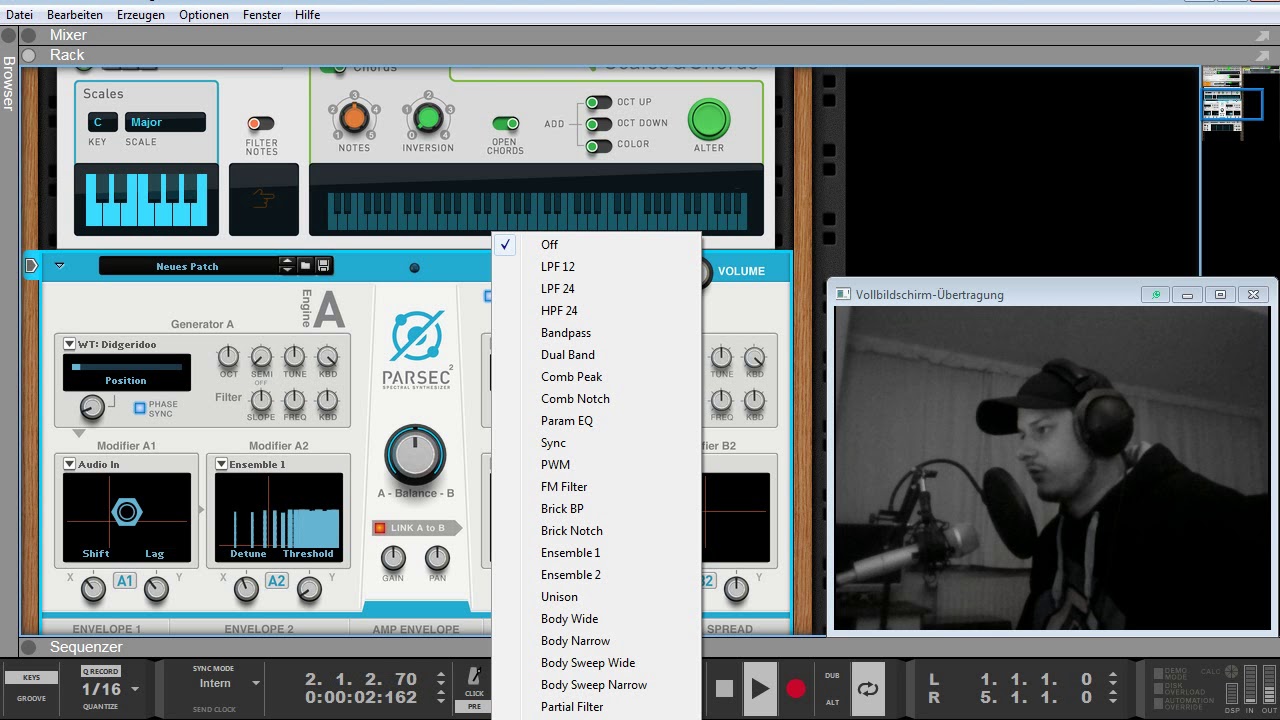Screen dimensions: 1280x720
Task: Open the WT: Didgeridoo generator dropdown
Action: [69, 344]
